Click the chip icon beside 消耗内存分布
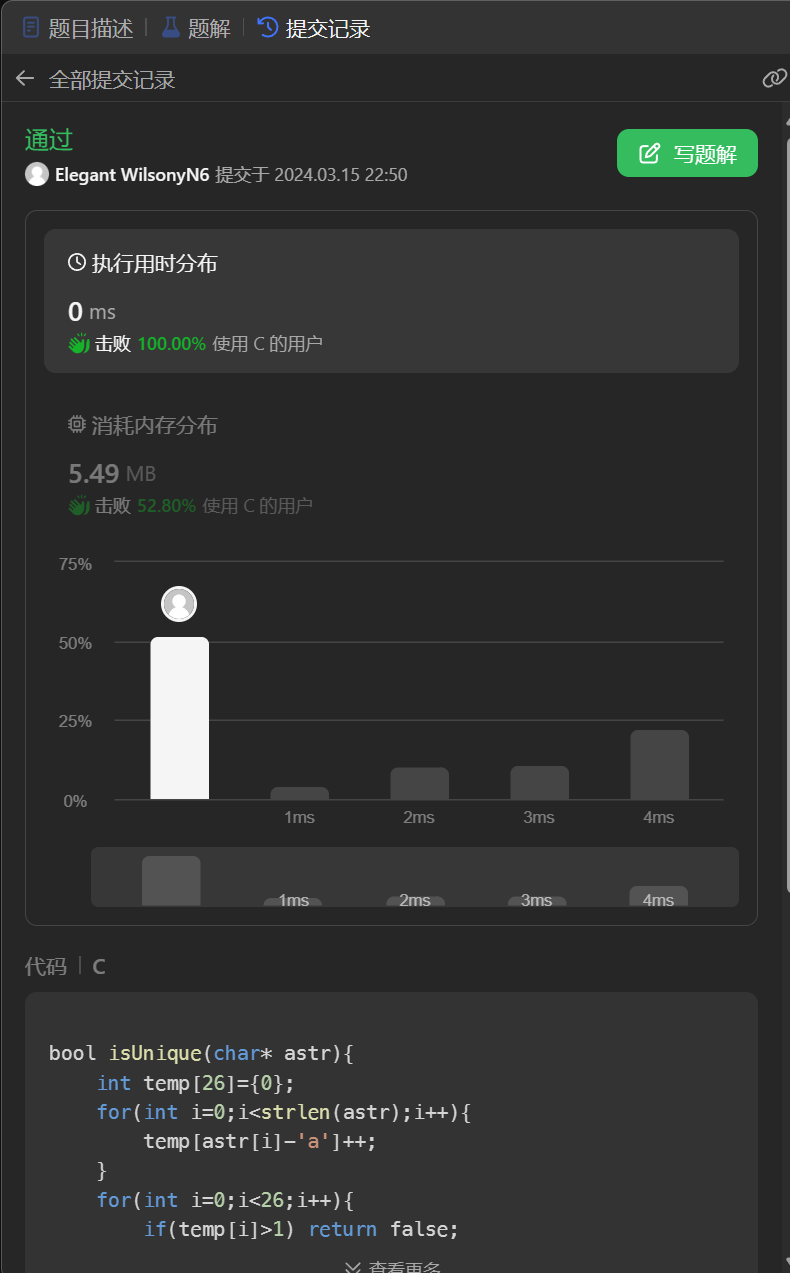Image resolution: width=790 pixels, height=1273 pixels. 77,425
